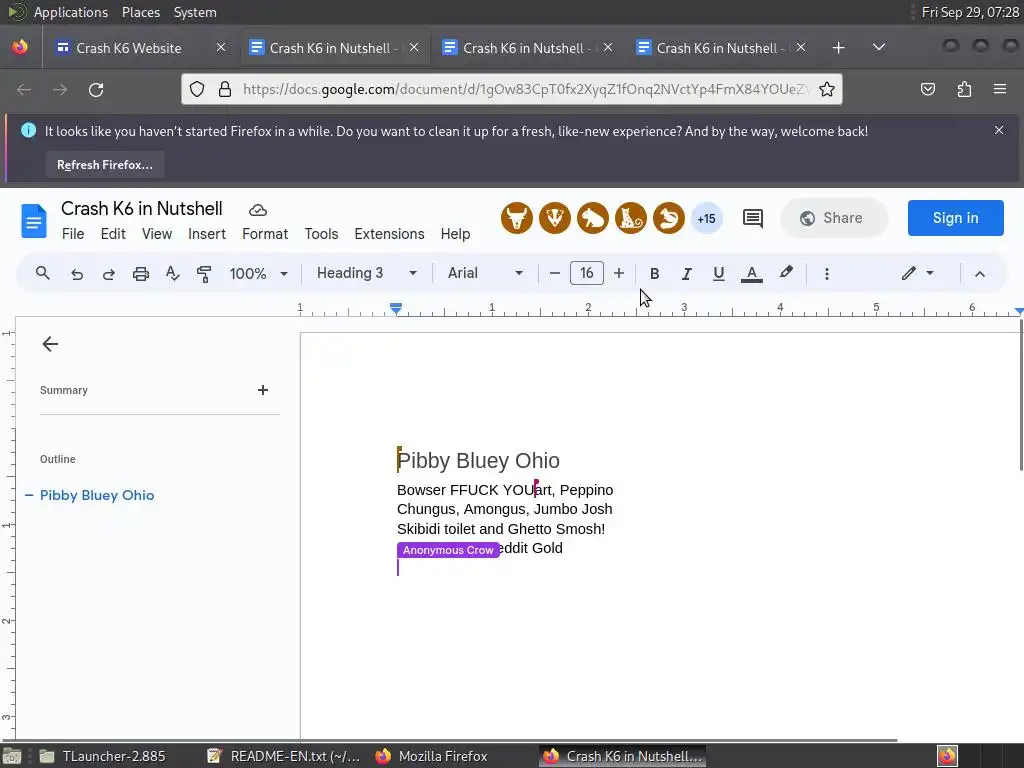Show the +15 additional viewers
The width and height of the screenshot is (1024, 768).
pyautogui.click(x=707, y=219)
